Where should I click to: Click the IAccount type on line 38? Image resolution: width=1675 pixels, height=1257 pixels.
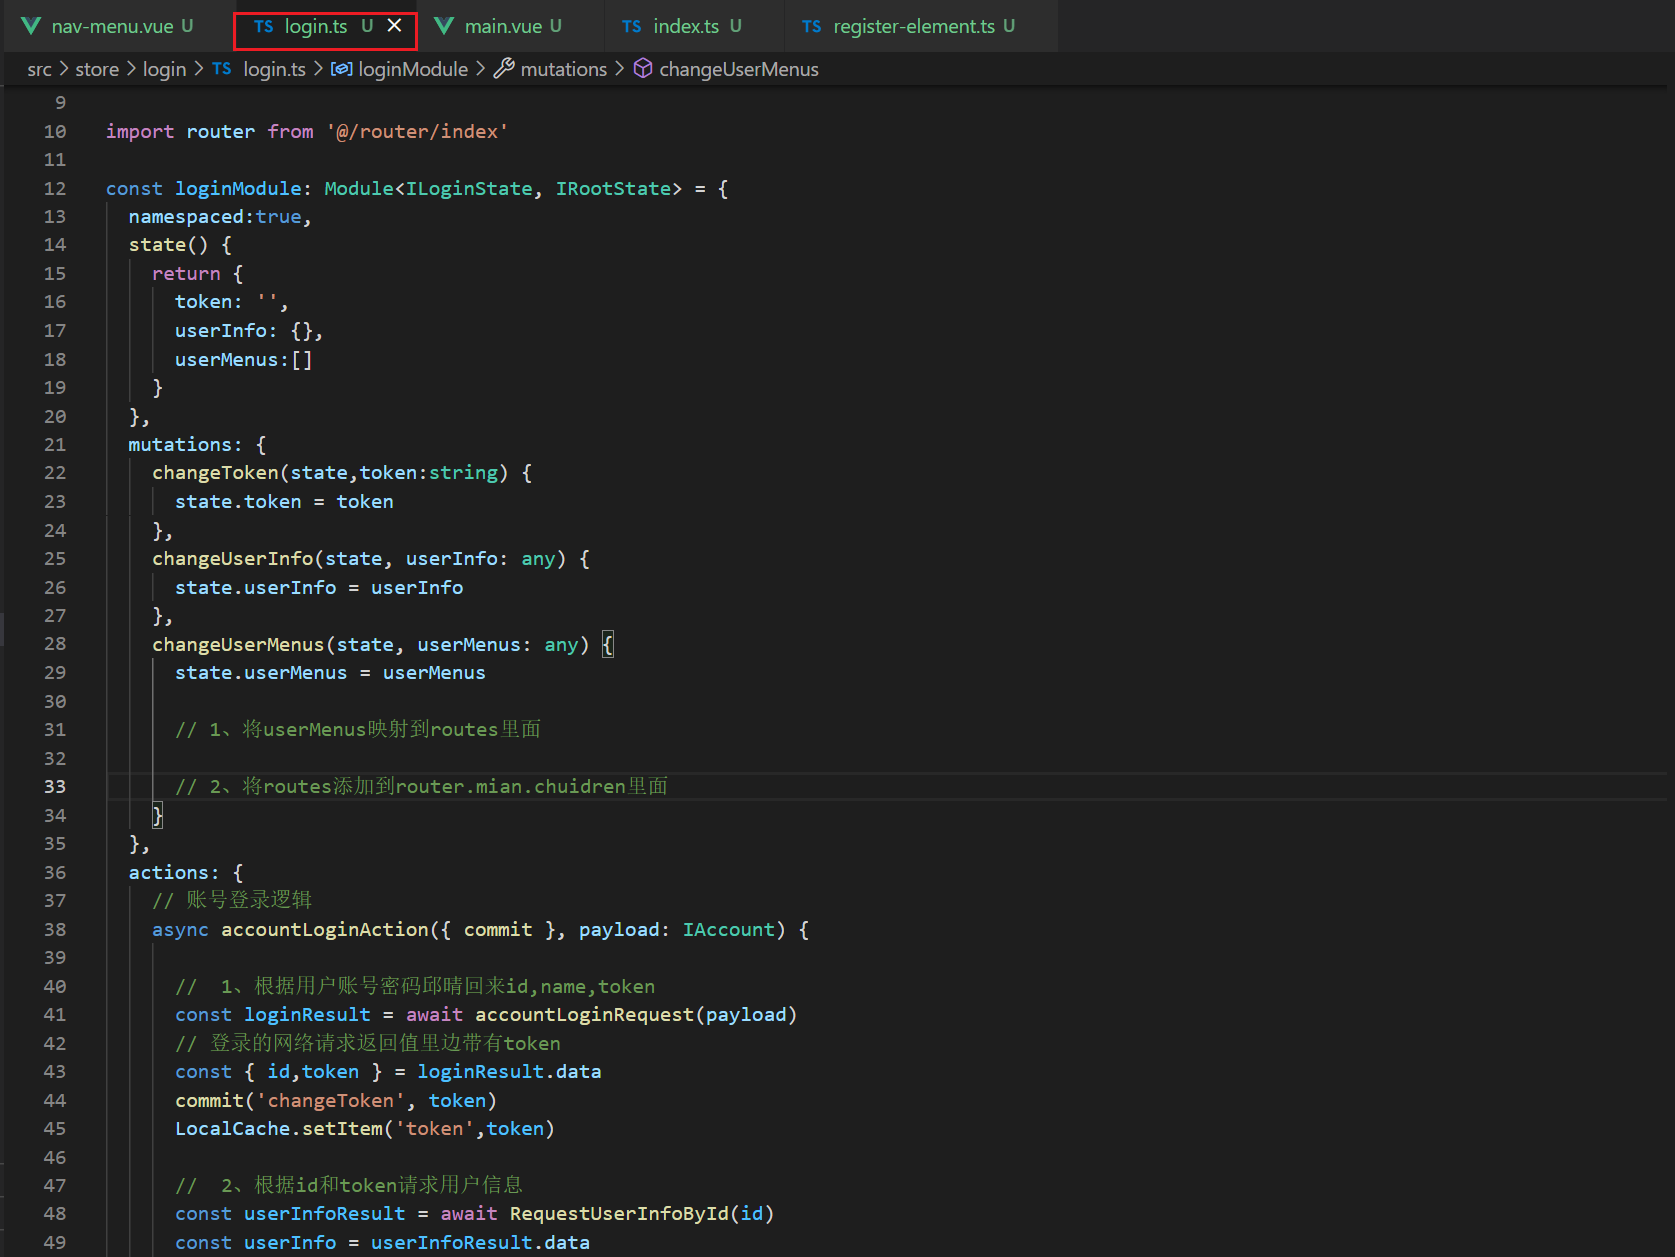[729, 930]
